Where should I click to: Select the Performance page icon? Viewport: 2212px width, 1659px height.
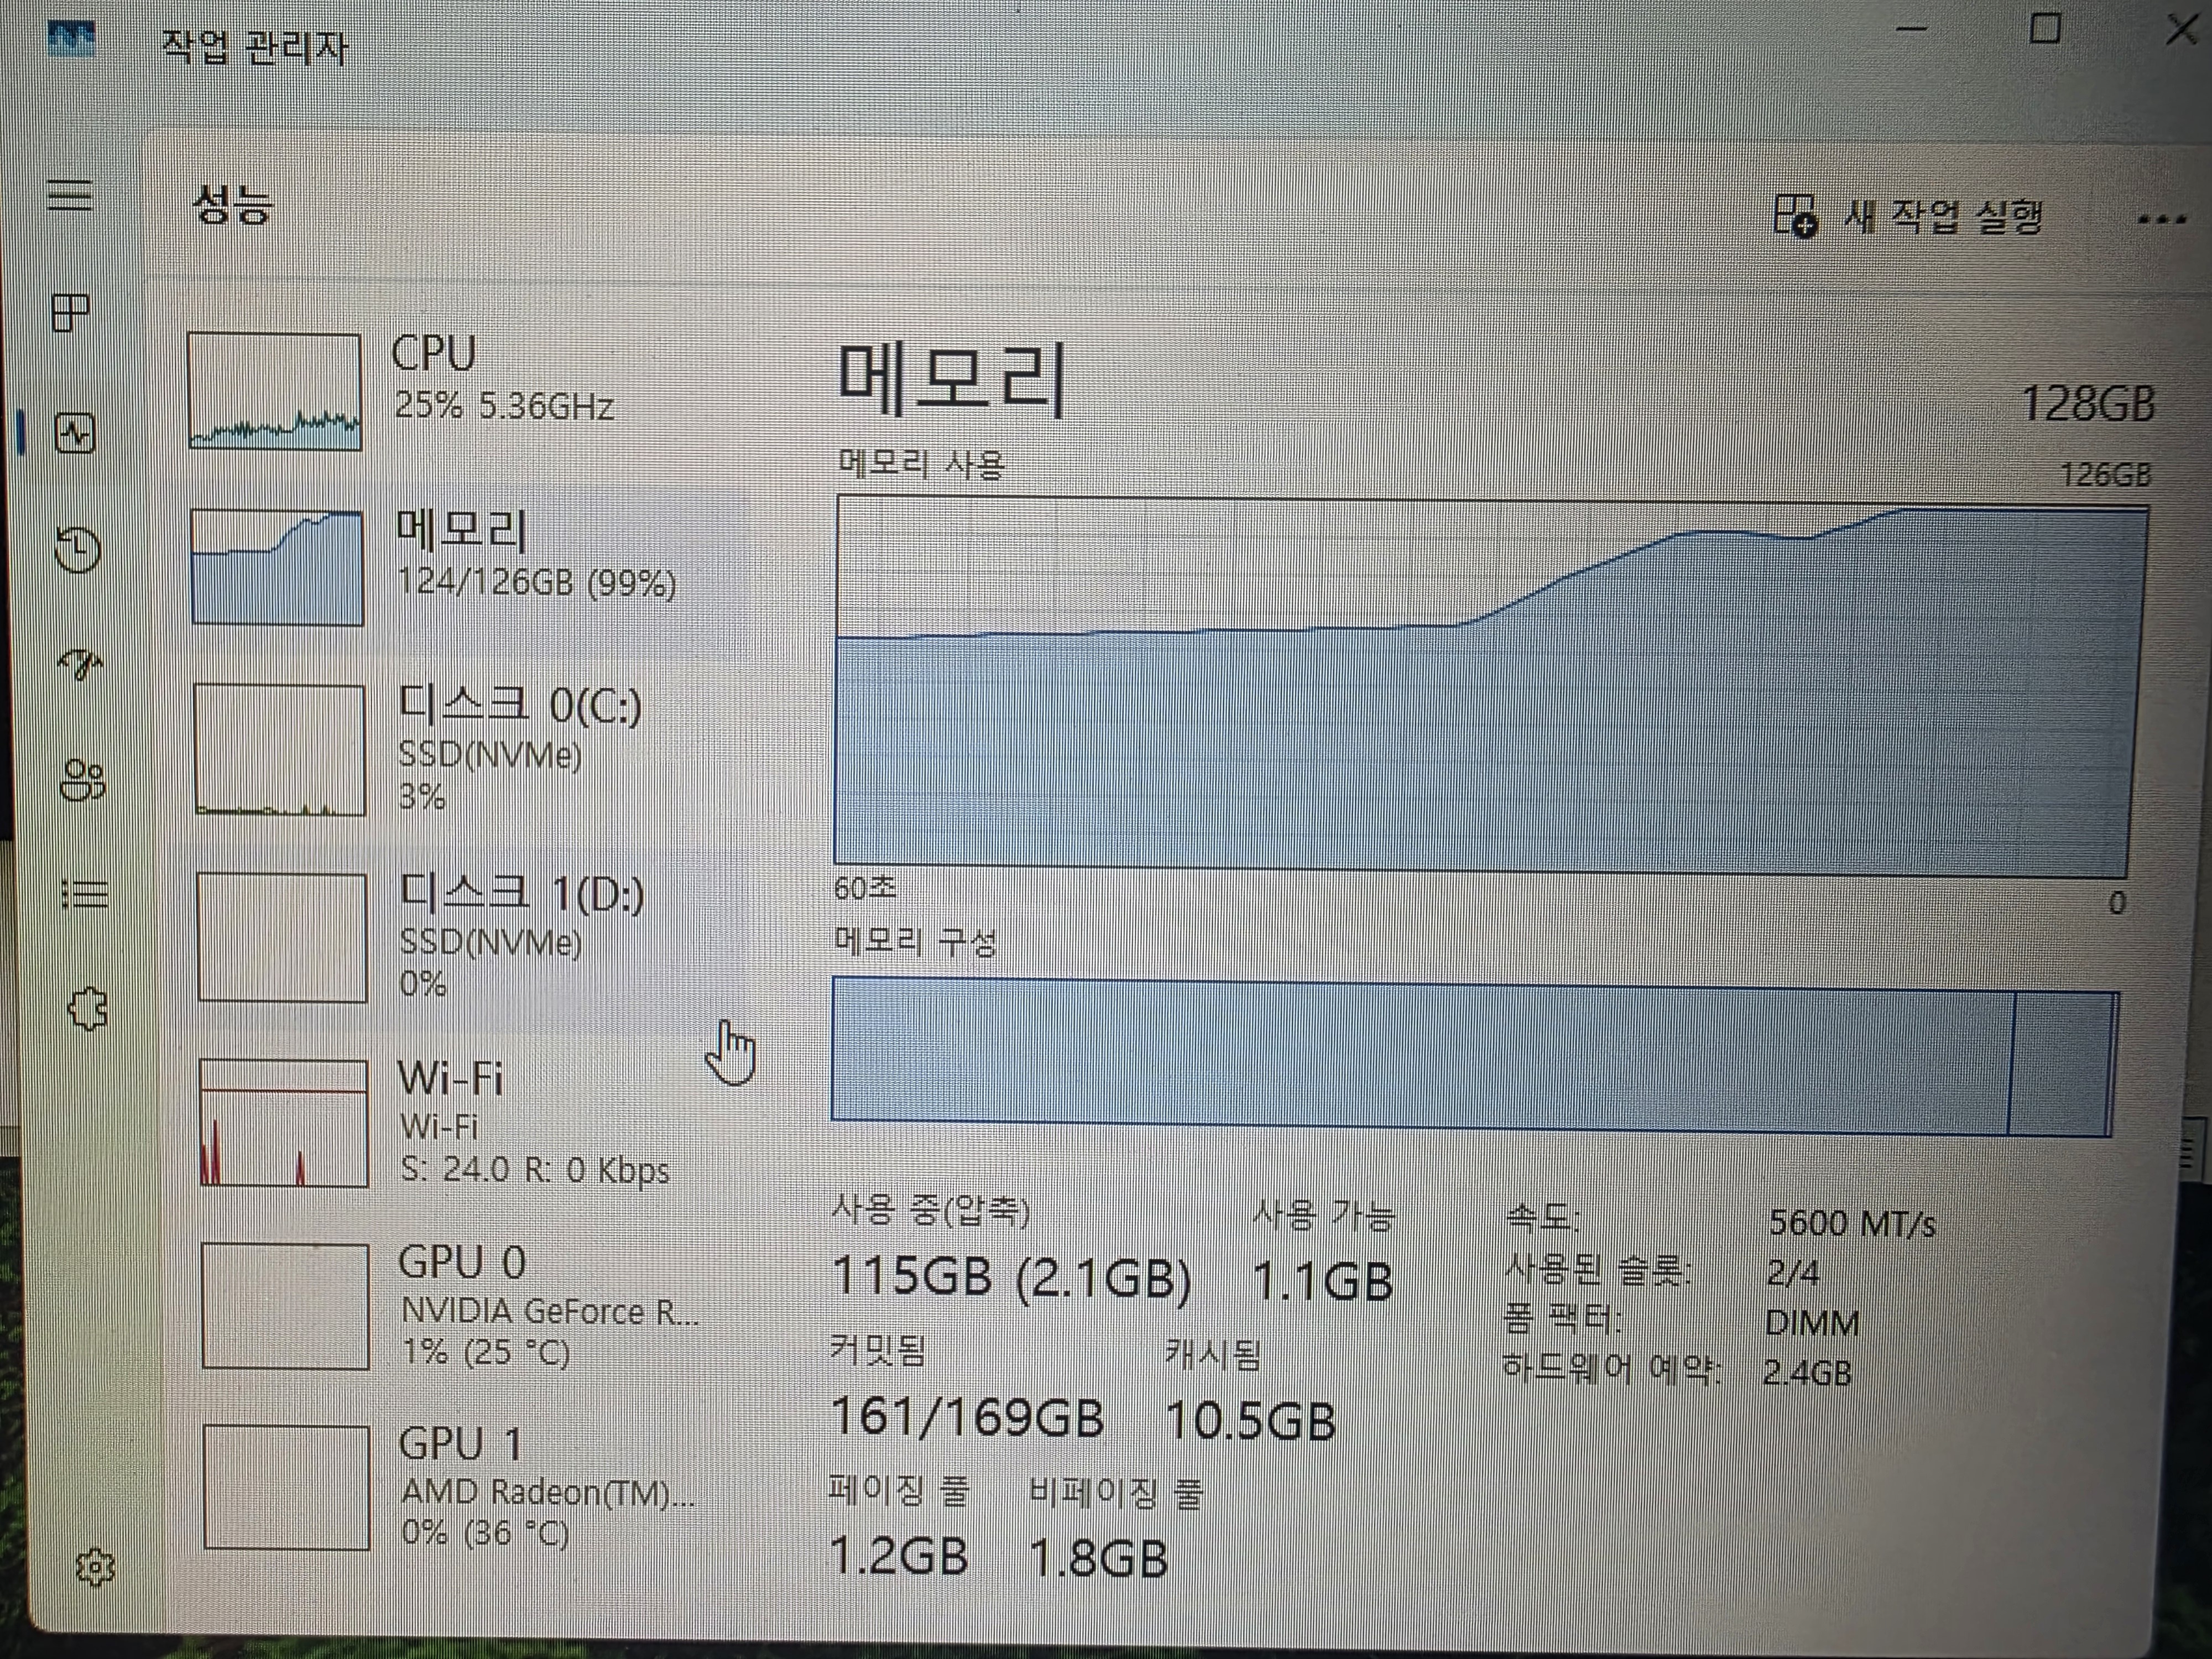pos(75,433)
